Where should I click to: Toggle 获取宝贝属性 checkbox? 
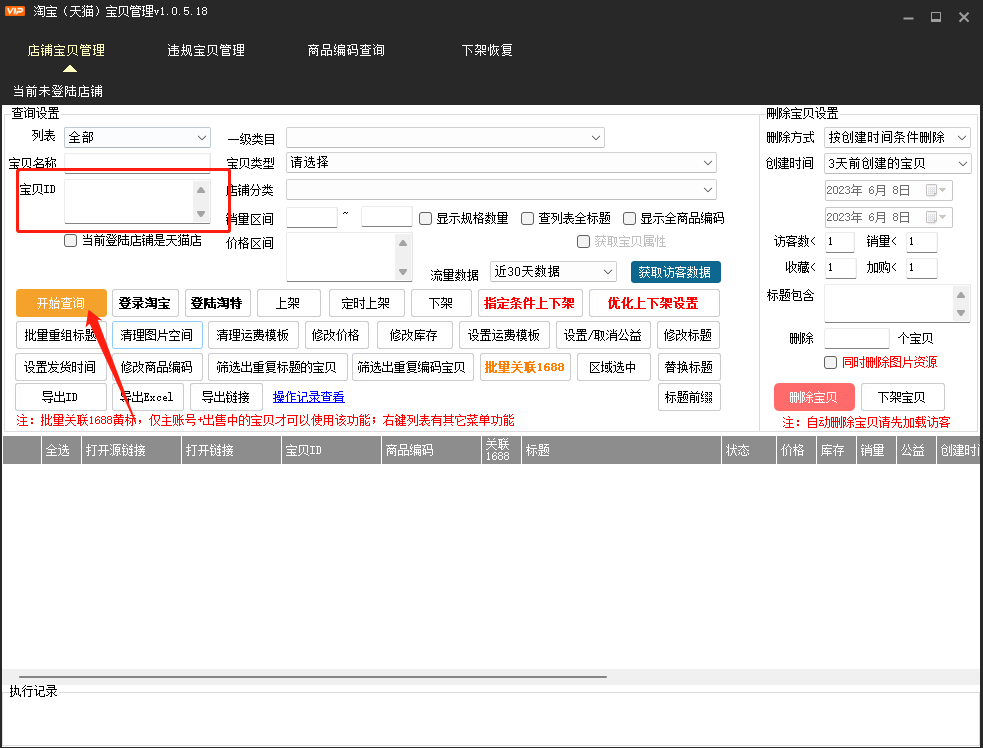(583, 241)
